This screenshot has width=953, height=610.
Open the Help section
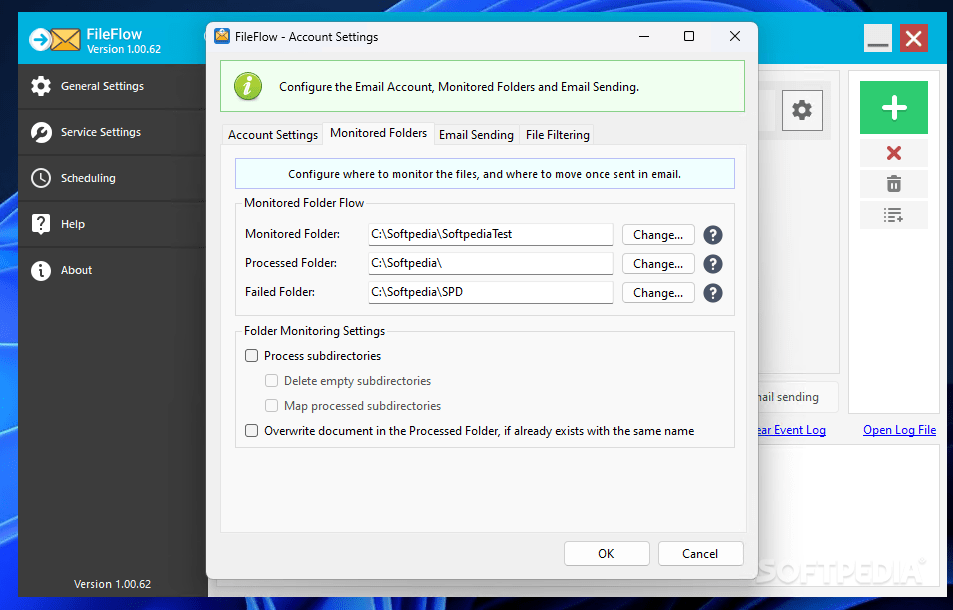tap(112, 224)
